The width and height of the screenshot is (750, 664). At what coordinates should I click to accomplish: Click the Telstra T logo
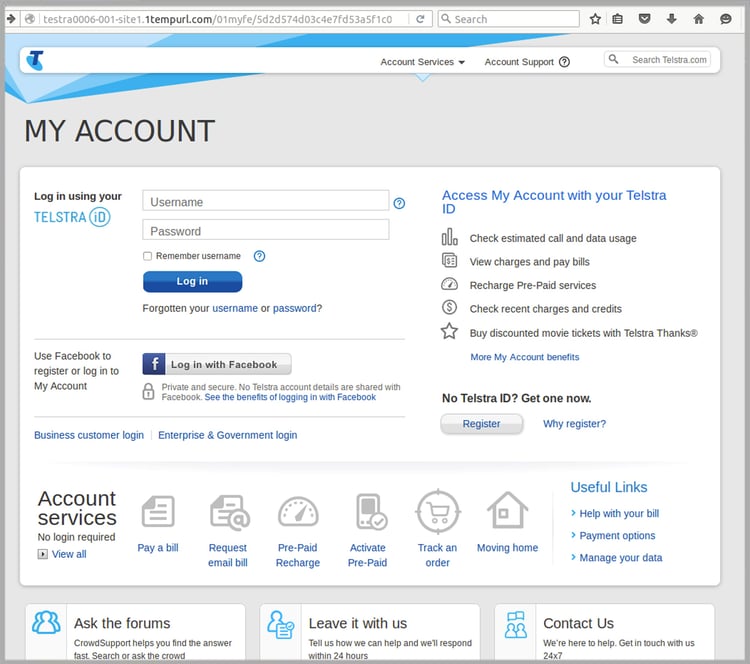pos(35,60)
